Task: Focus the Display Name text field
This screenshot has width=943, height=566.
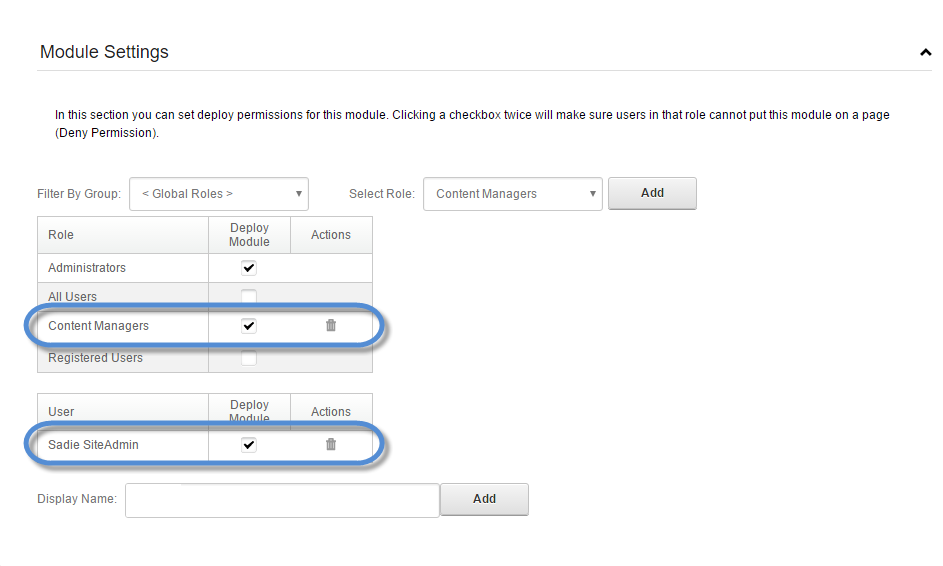Action: [282, 500]
